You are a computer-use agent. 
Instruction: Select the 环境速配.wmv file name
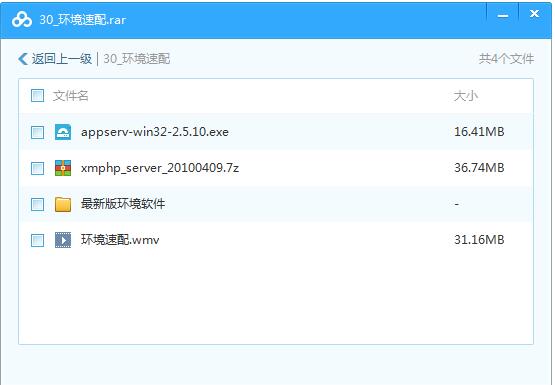(x=120, y=240)
